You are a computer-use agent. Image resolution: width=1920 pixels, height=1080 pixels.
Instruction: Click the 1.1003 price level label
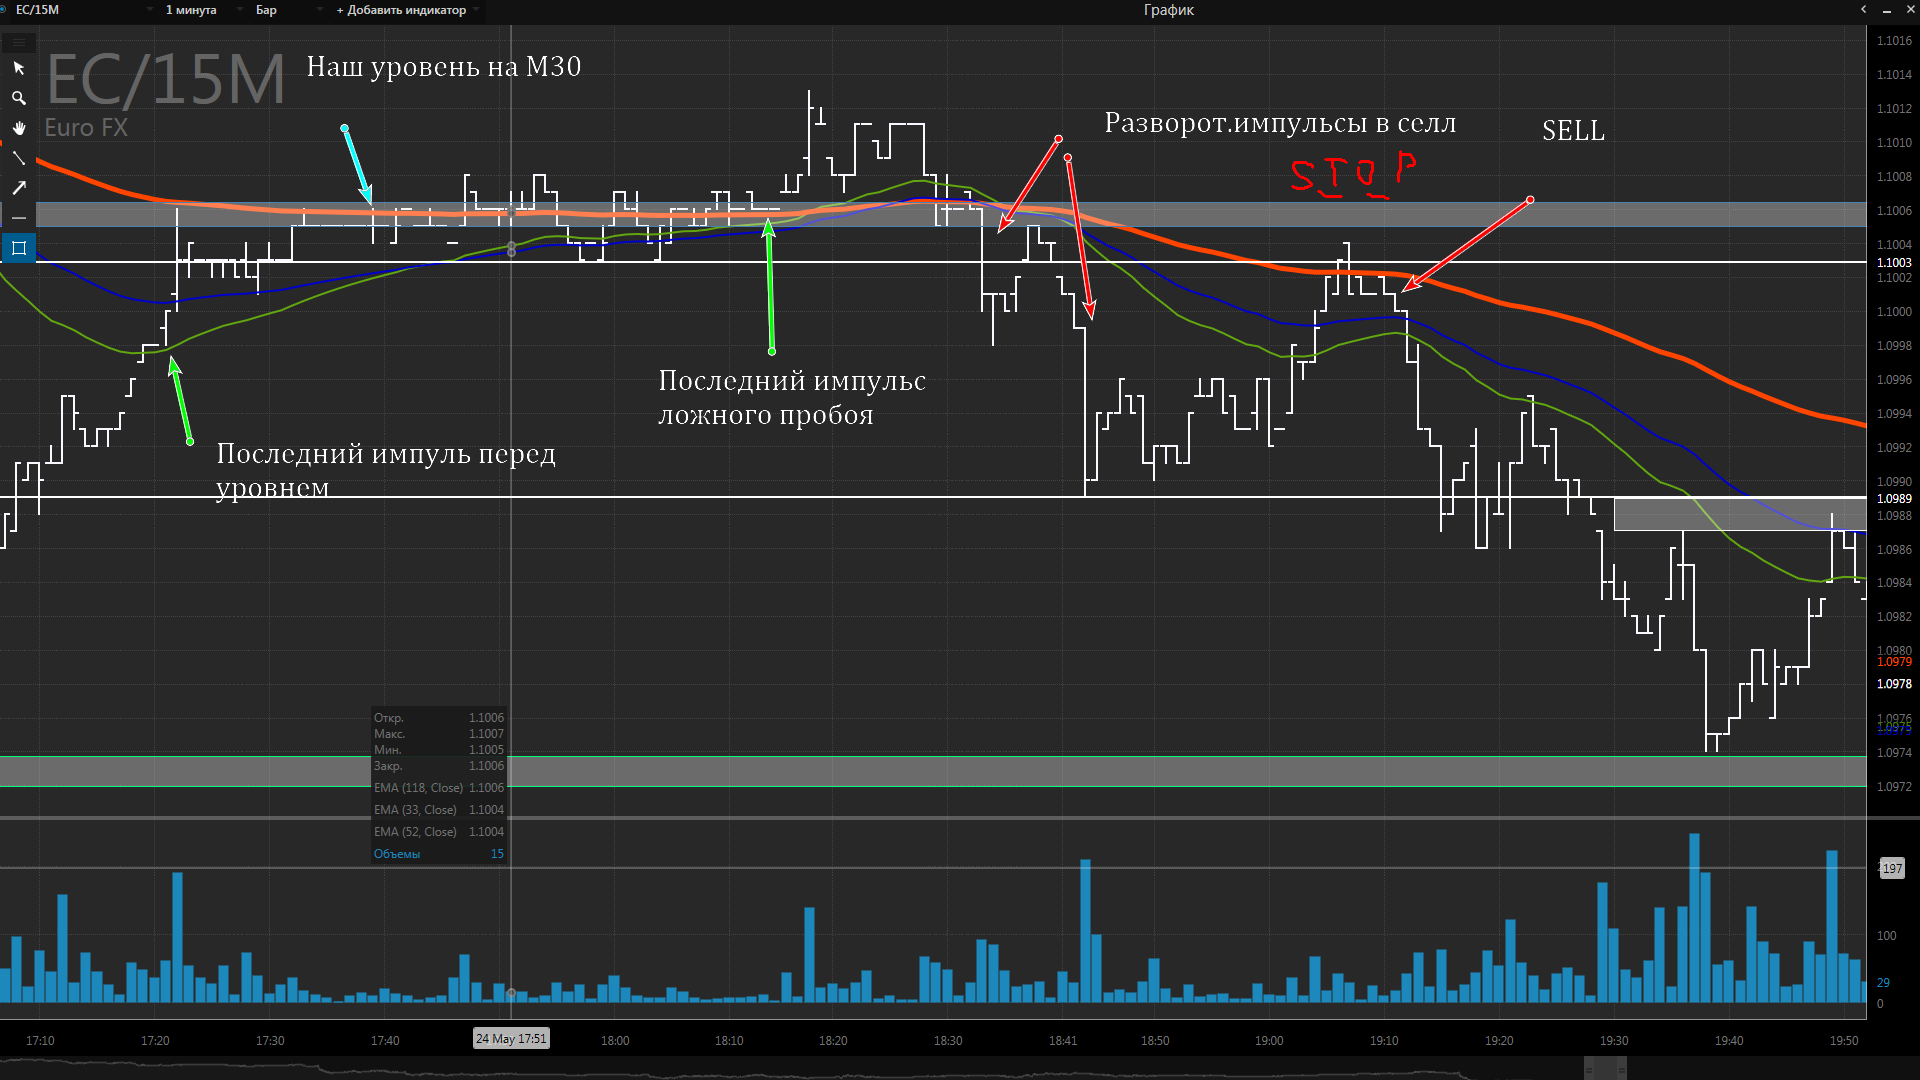[1894, 263]
